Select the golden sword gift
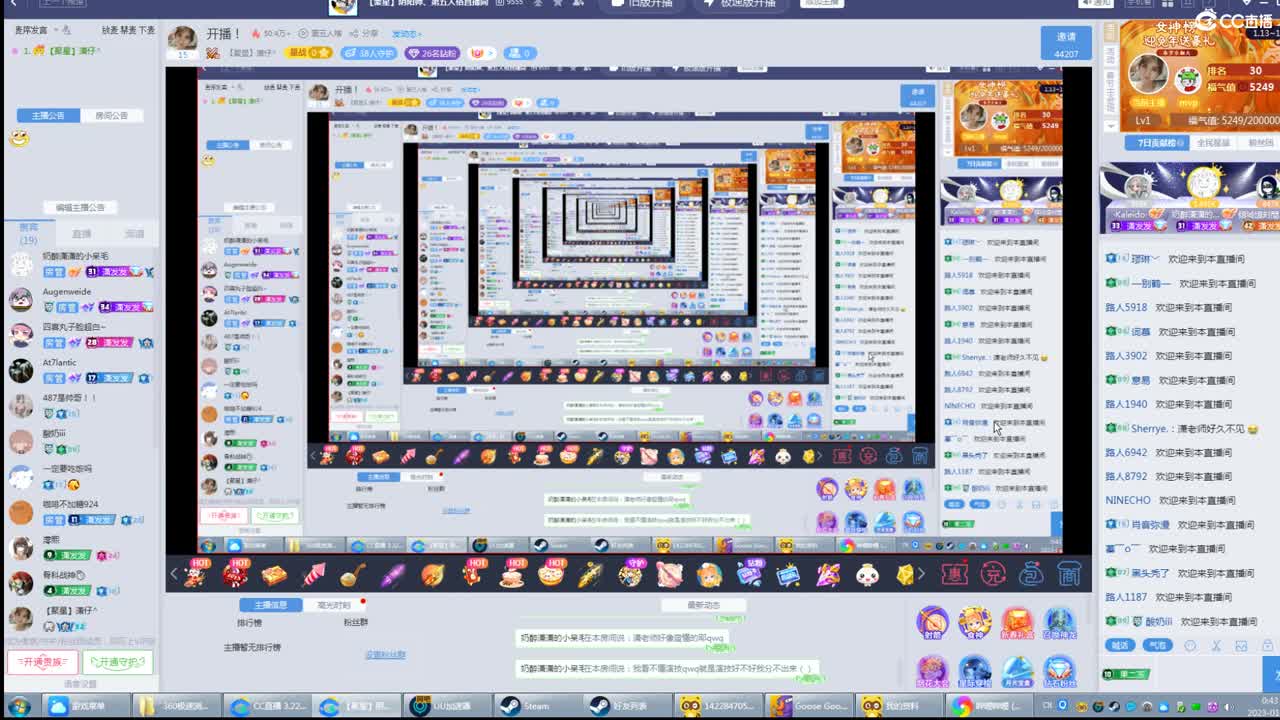The height and width of the screenshot is (720, 1280). click(x=591, y=574)
